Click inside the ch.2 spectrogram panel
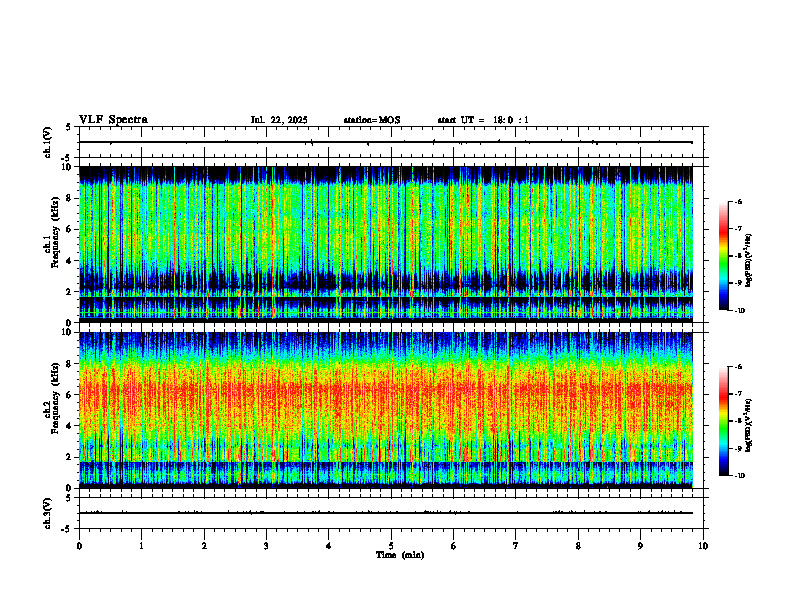The width and height of the screenshot is (792, 612). pyautogui.click(x=386, y=410)
